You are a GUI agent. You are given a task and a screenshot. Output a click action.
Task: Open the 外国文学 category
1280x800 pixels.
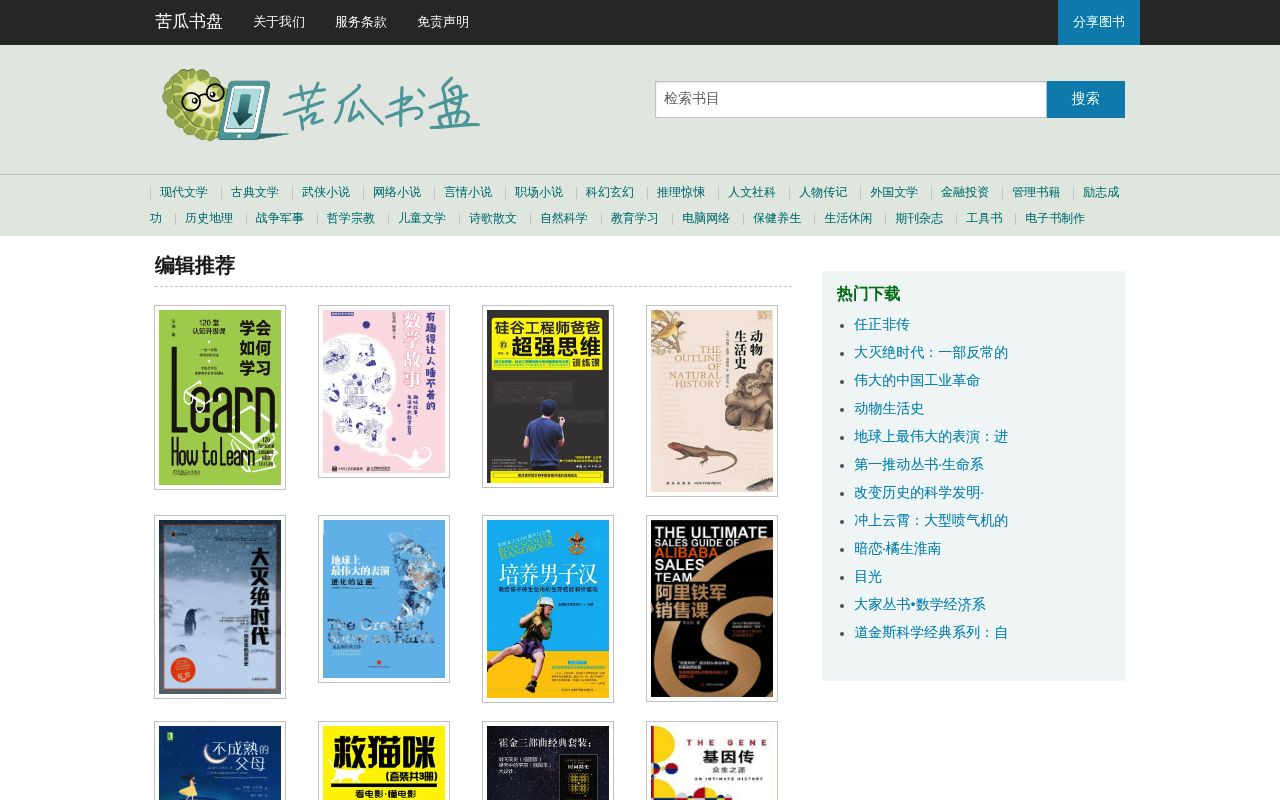(x=894, y=192)
